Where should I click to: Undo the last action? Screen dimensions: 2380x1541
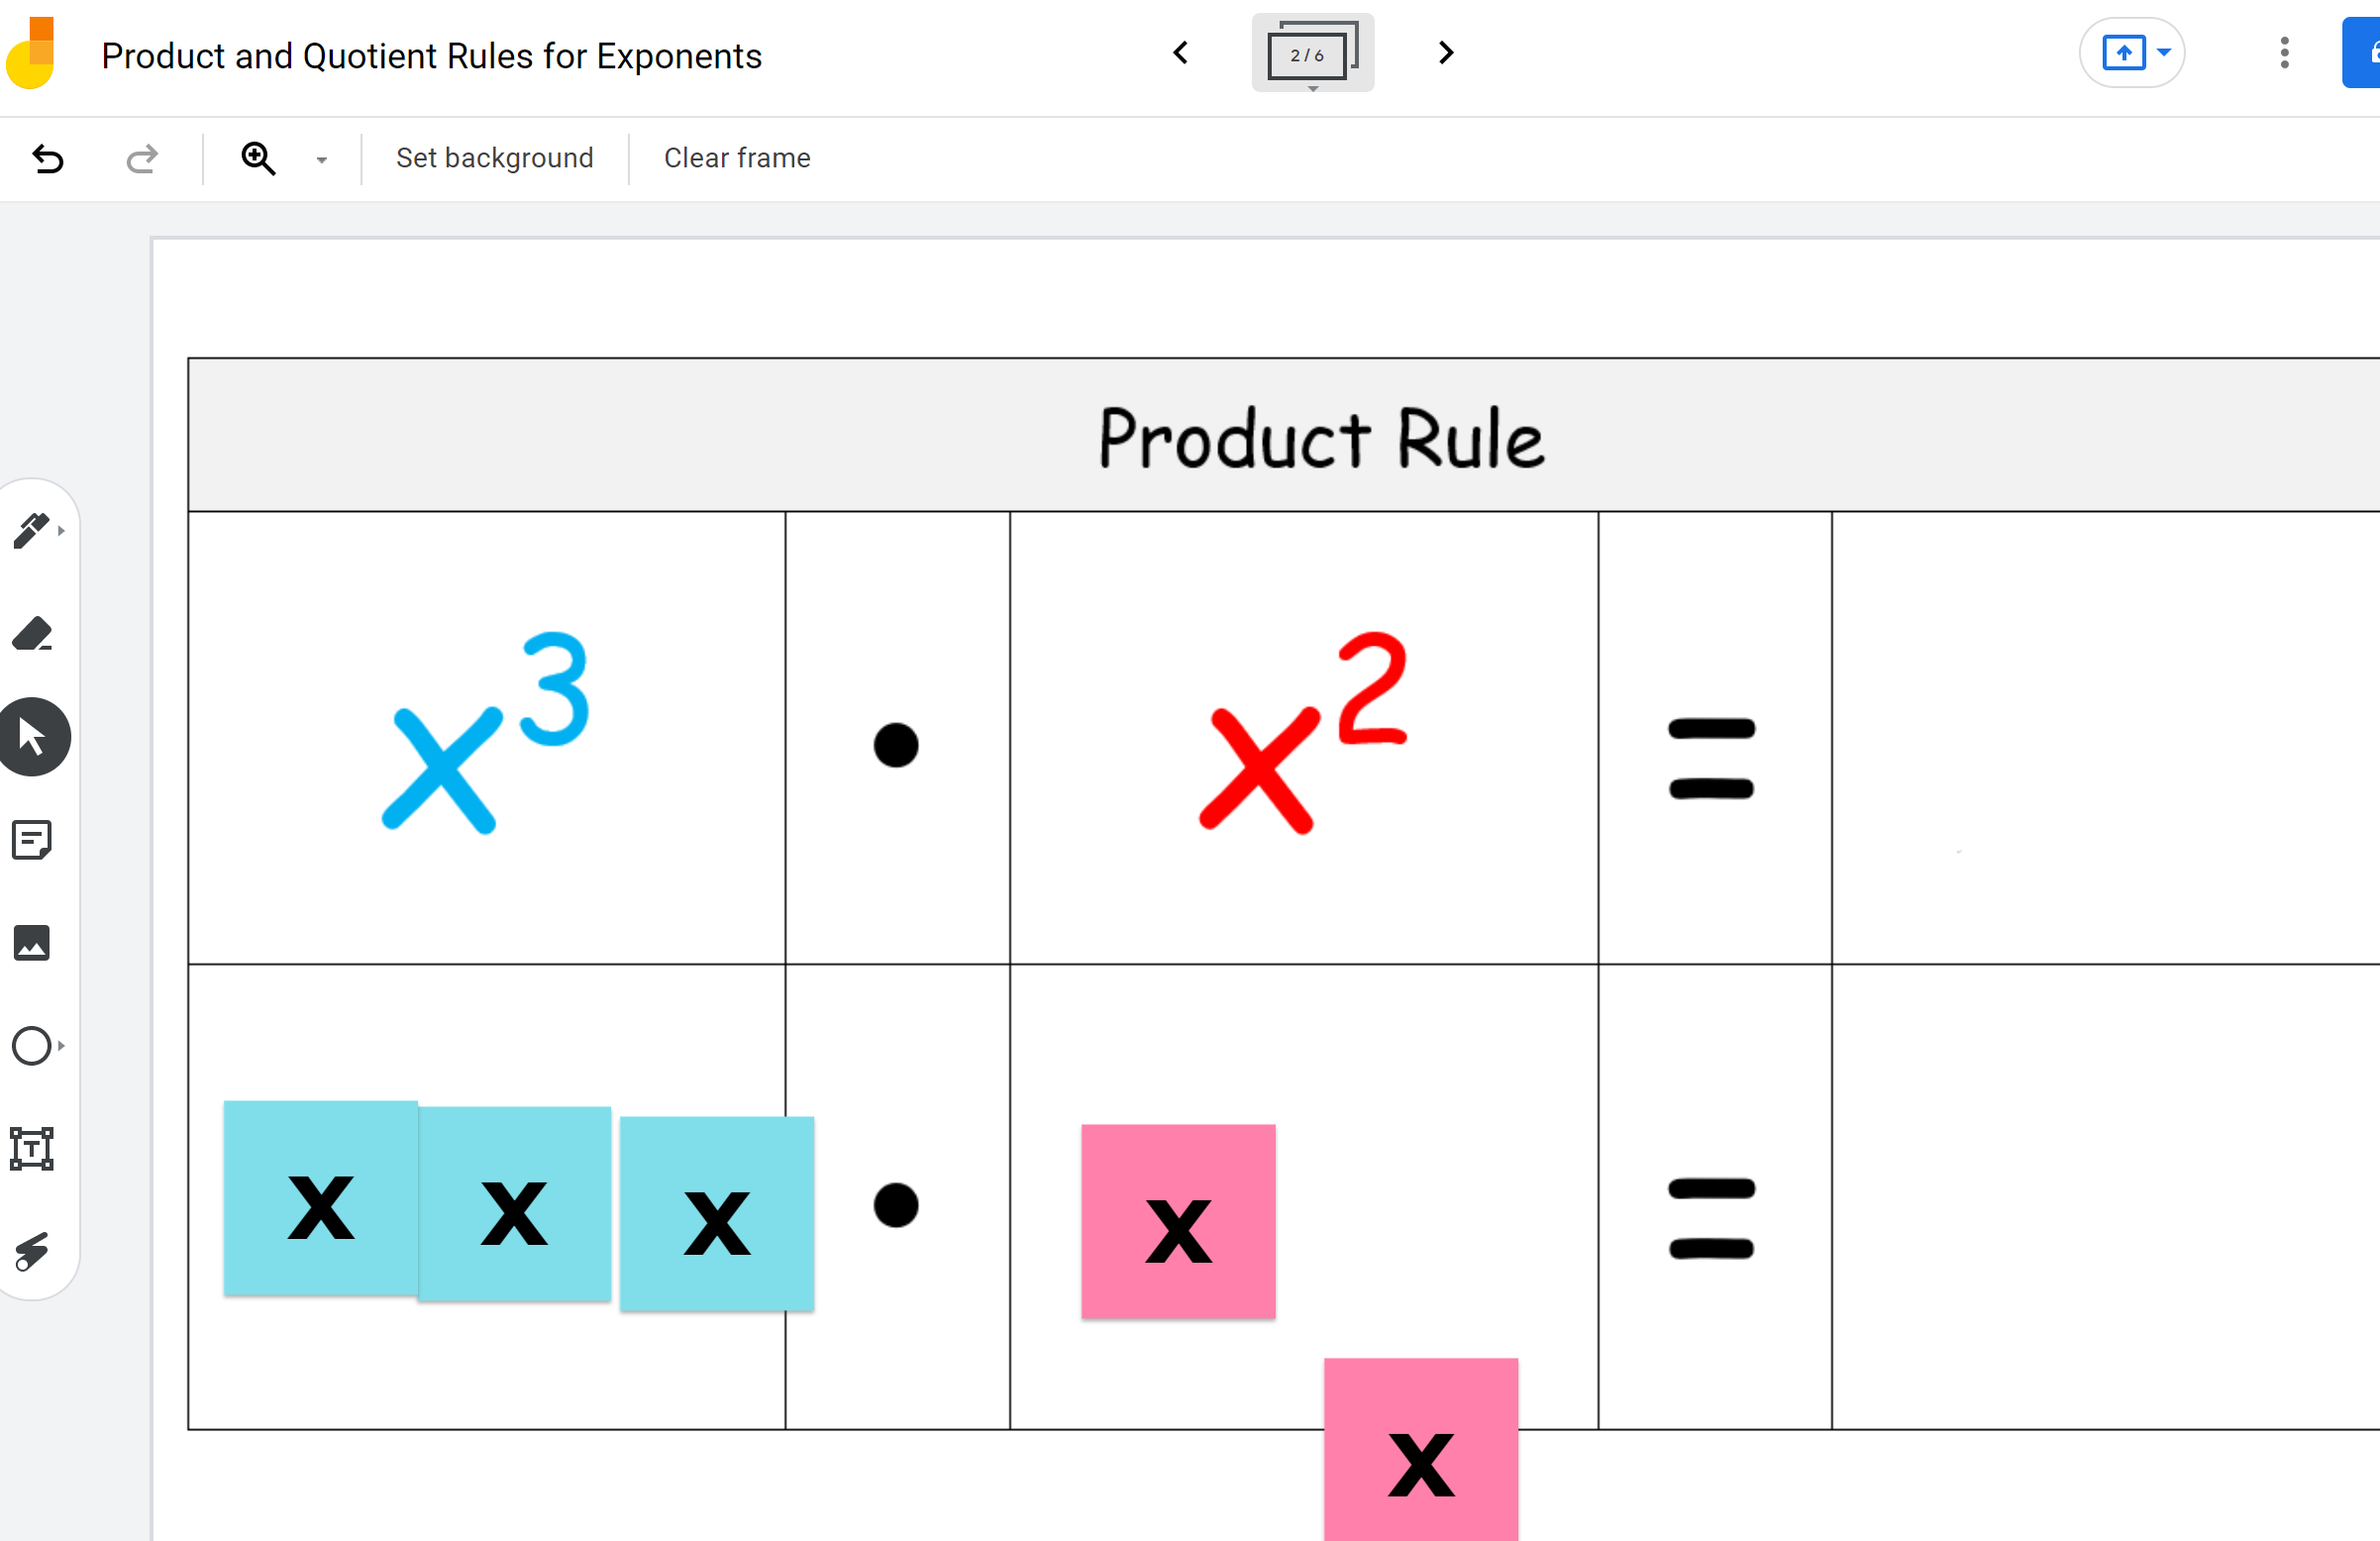(x=47, y=158)
